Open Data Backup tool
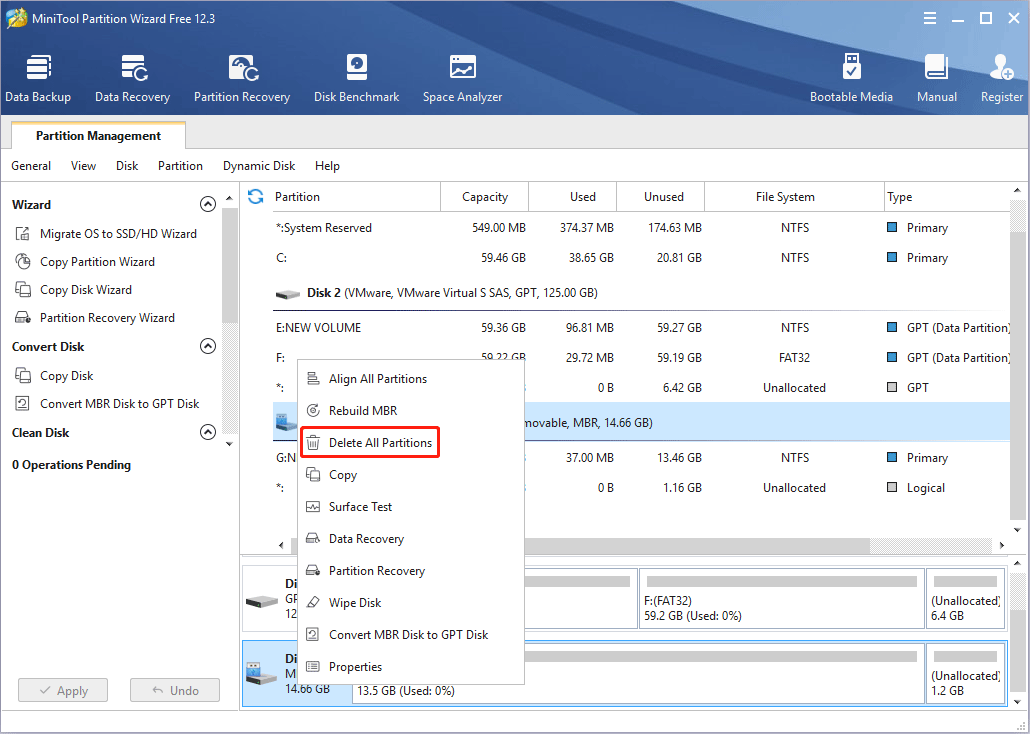 coord(37,78)
